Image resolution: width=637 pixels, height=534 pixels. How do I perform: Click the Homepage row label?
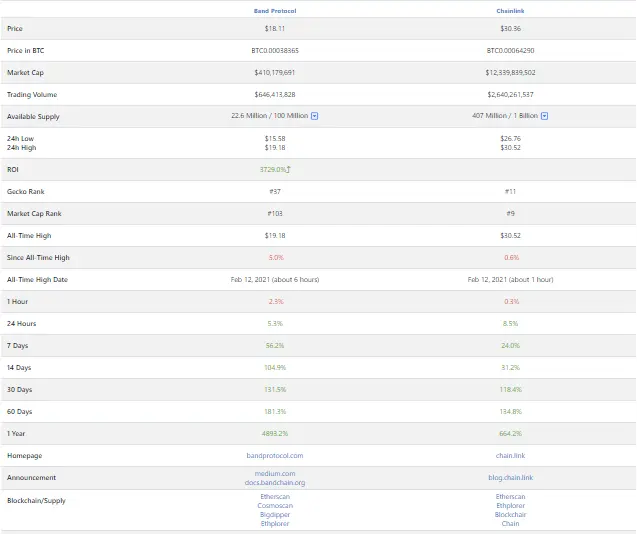pyautogui.click(x=24, y=456)
